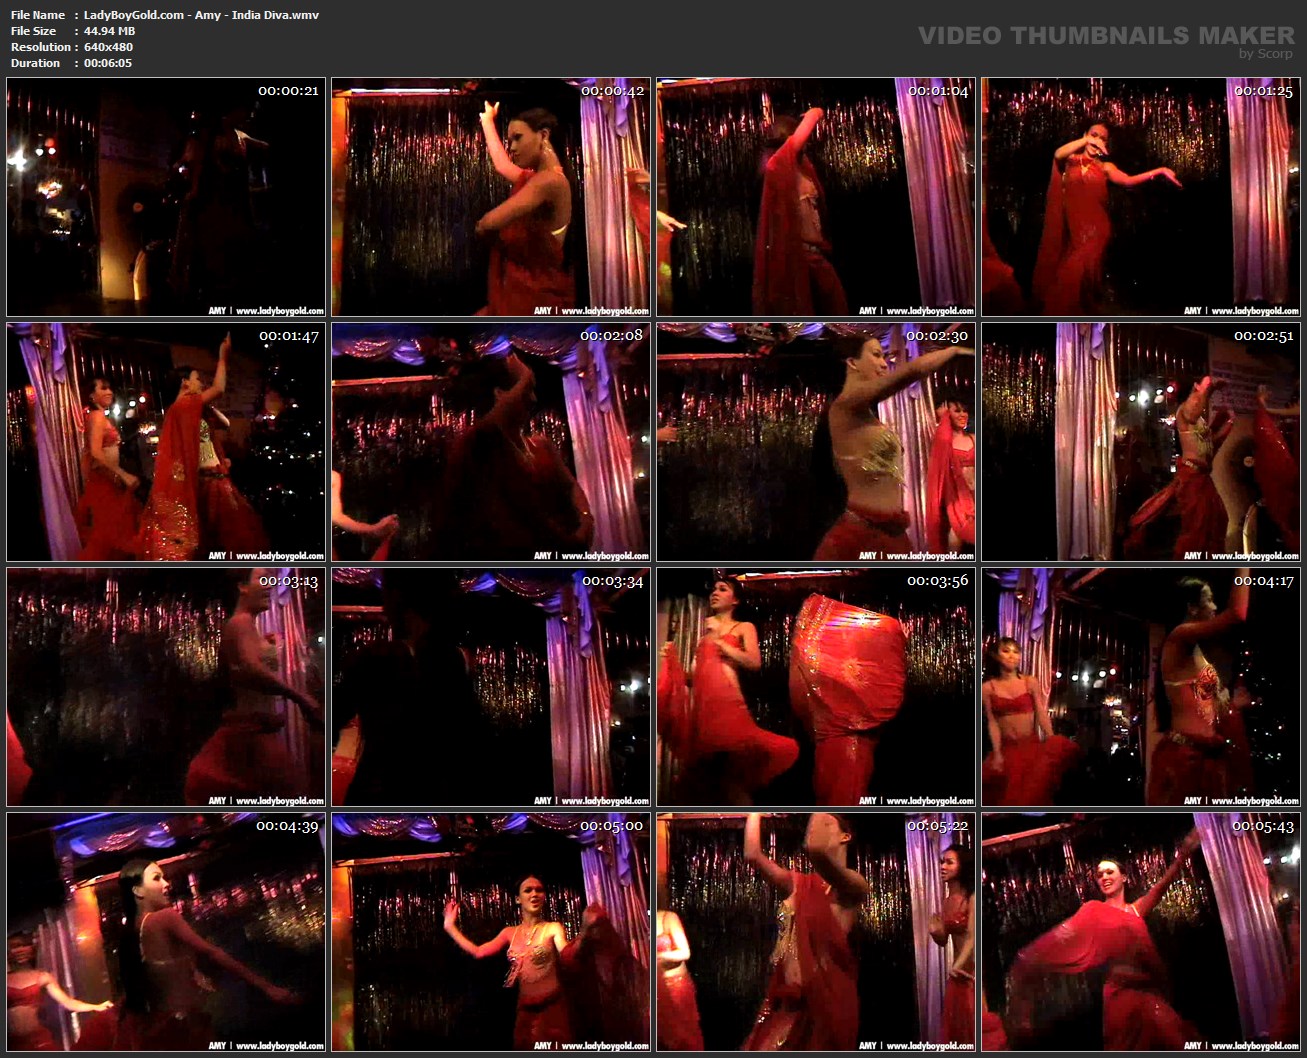Viewport: 1307px width, 1058px height.
Task: Click the 00:05:22 thumbnail
Action: tap(816, 932)
